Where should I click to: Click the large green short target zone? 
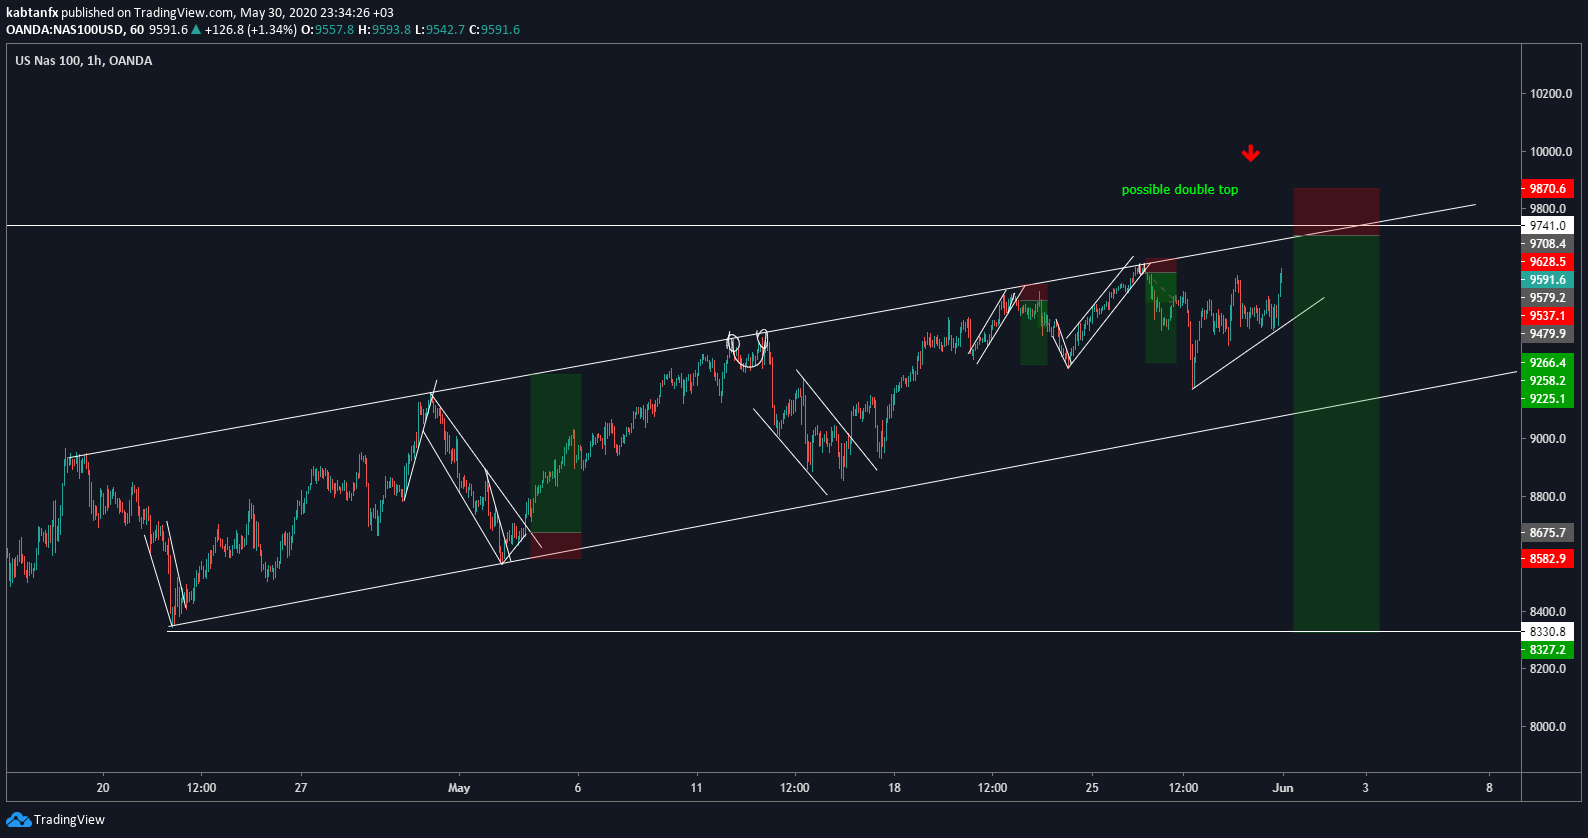coord(1336,433)
